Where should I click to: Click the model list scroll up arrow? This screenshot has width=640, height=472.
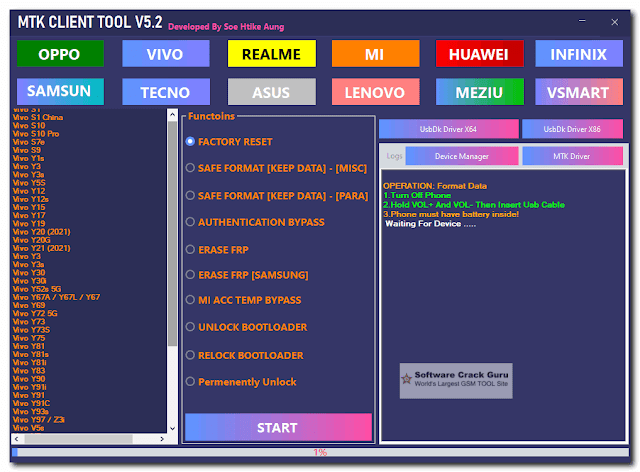coord(172,114)
